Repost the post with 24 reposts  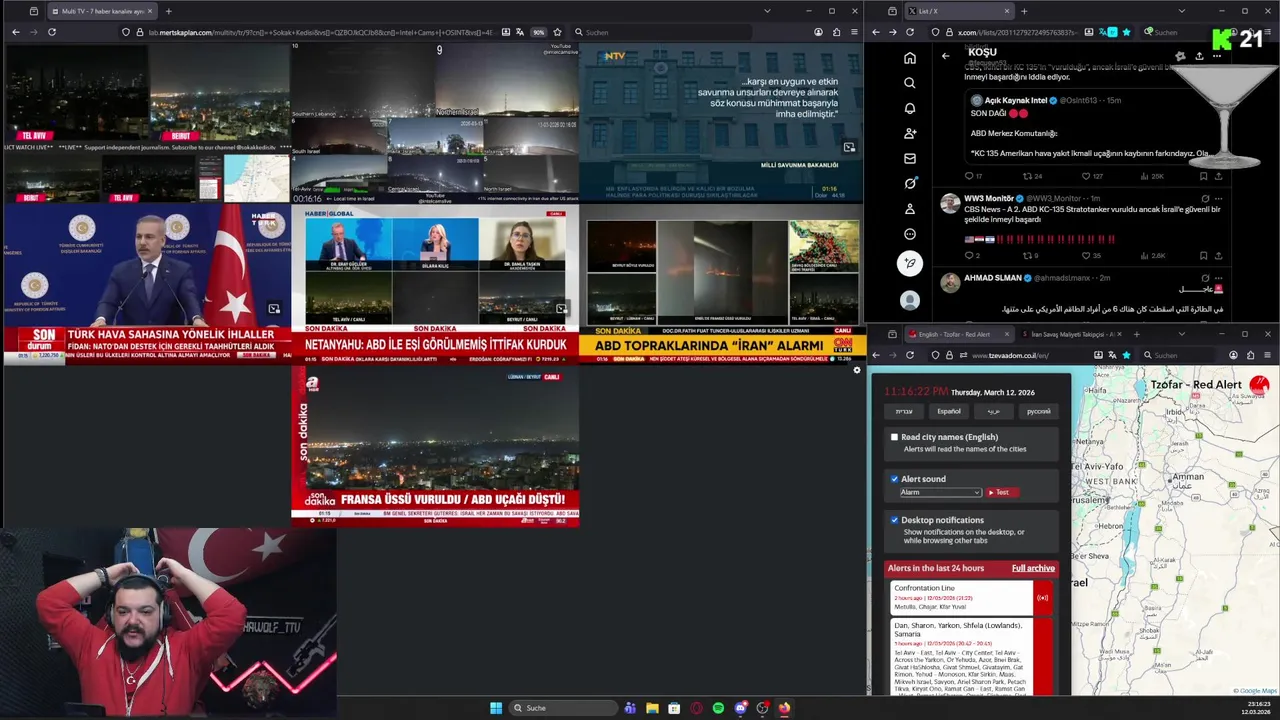pos(1026,176)
